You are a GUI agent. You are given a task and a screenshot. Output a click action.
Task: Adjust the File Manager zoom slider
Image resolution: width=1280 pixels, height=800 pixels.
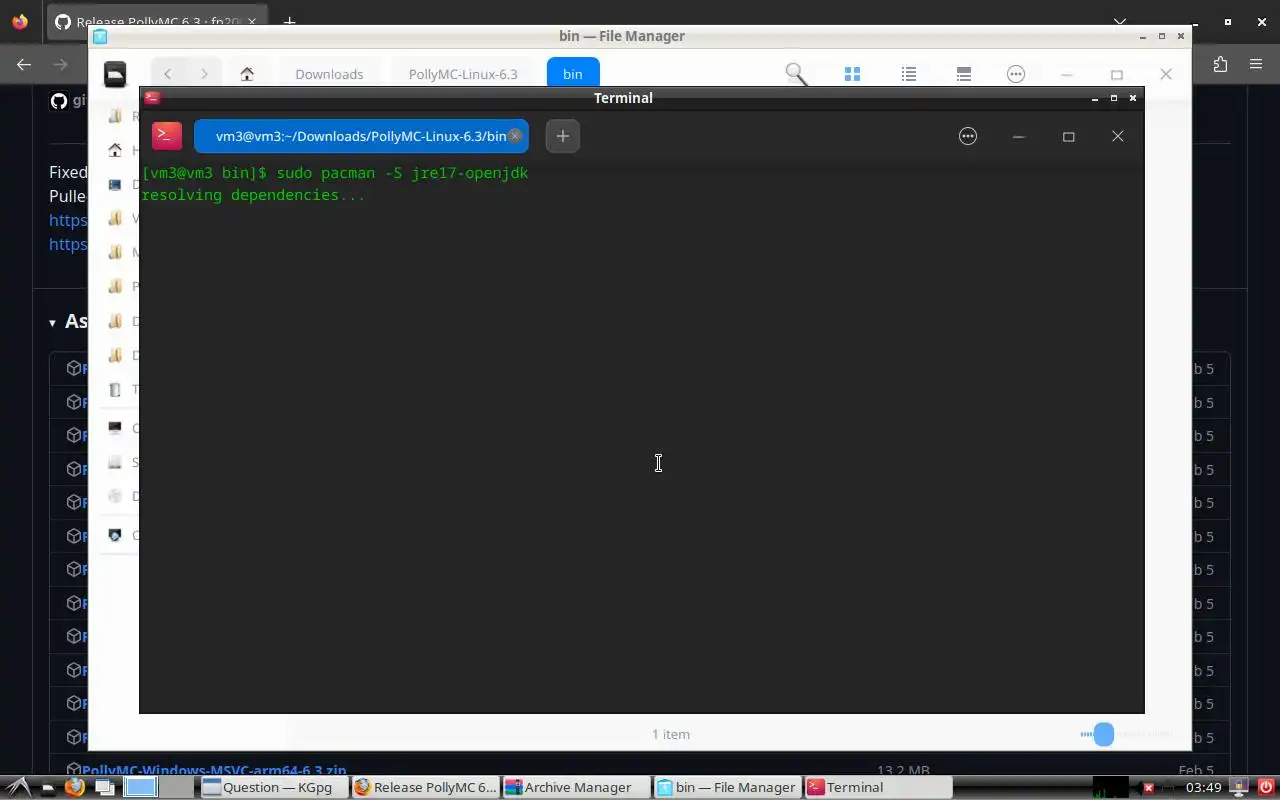pyautogui.click(x=1103, y=734)
